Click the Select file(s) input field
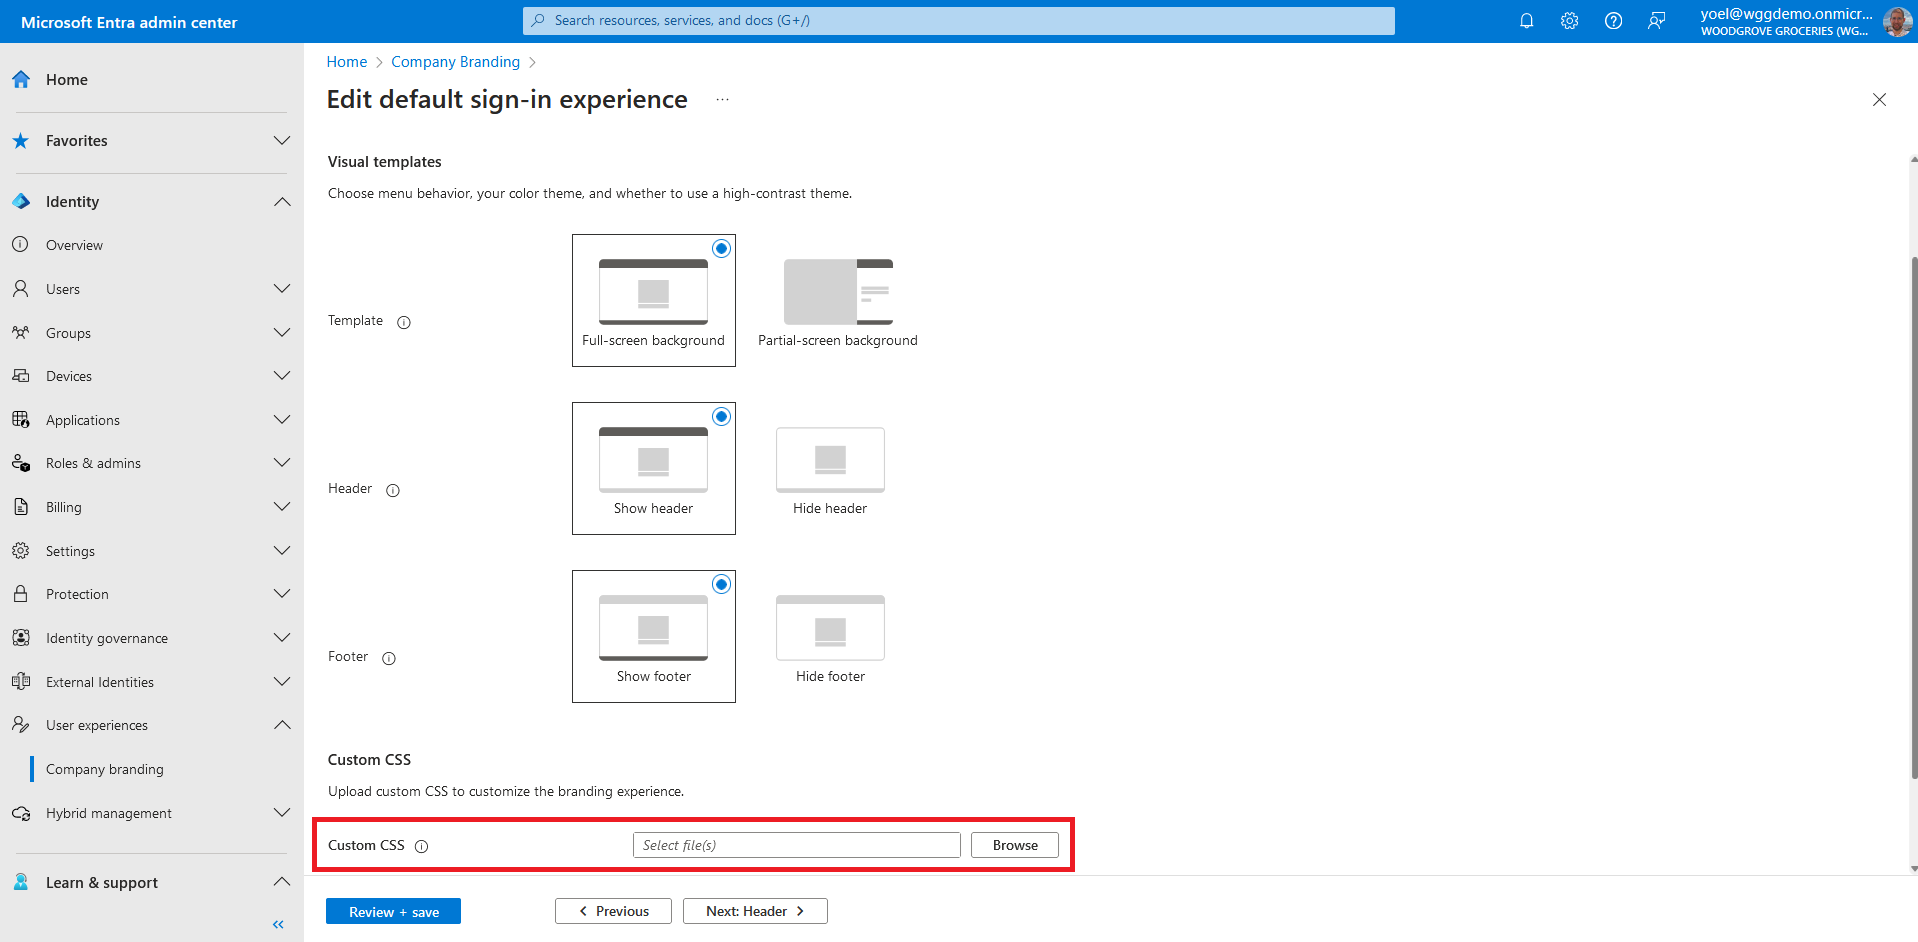Image resolution: width=1918 pixels, height=942 pixels. point(796,845)
